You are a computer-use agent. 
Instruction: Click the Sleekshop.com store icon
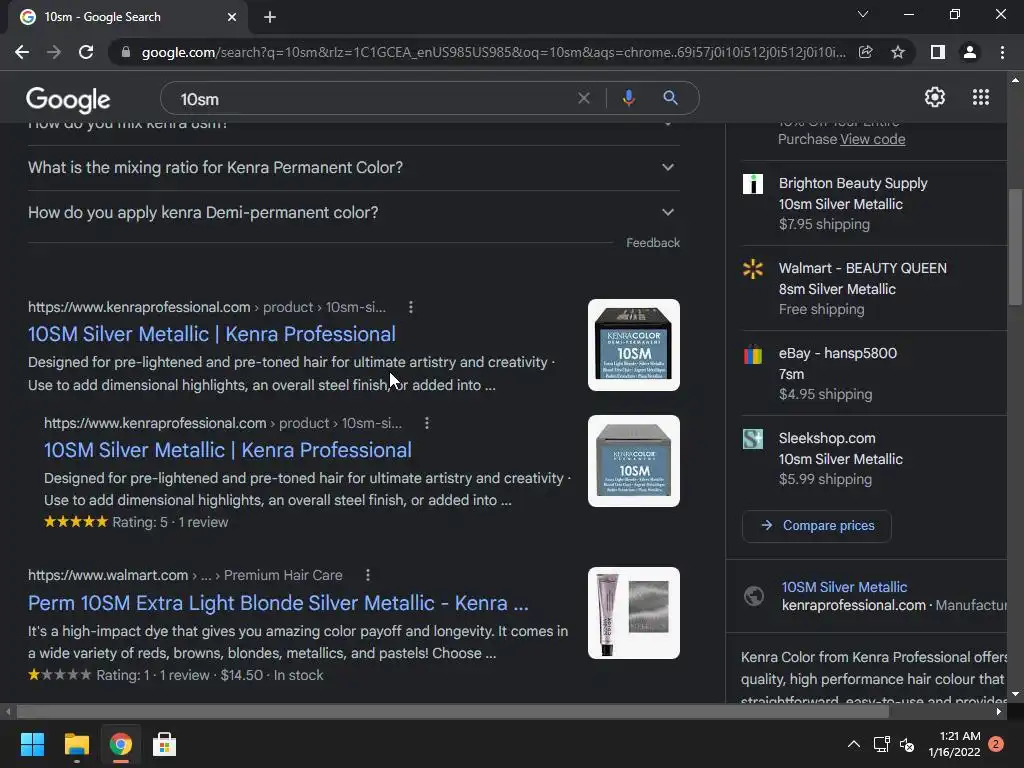coord(753,439)
